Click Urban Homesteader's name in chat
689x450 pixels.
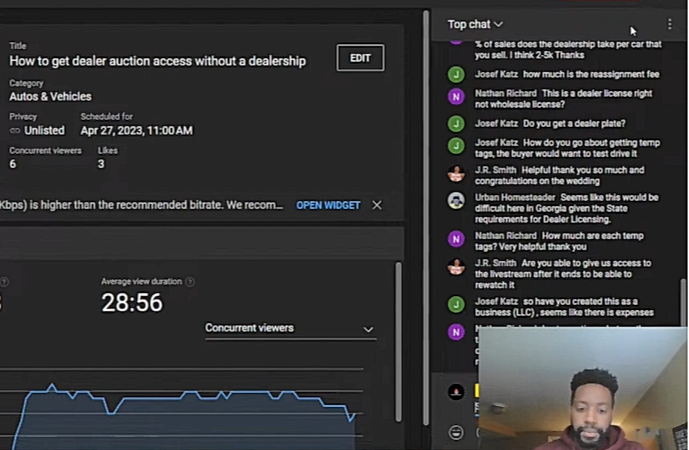515,197
